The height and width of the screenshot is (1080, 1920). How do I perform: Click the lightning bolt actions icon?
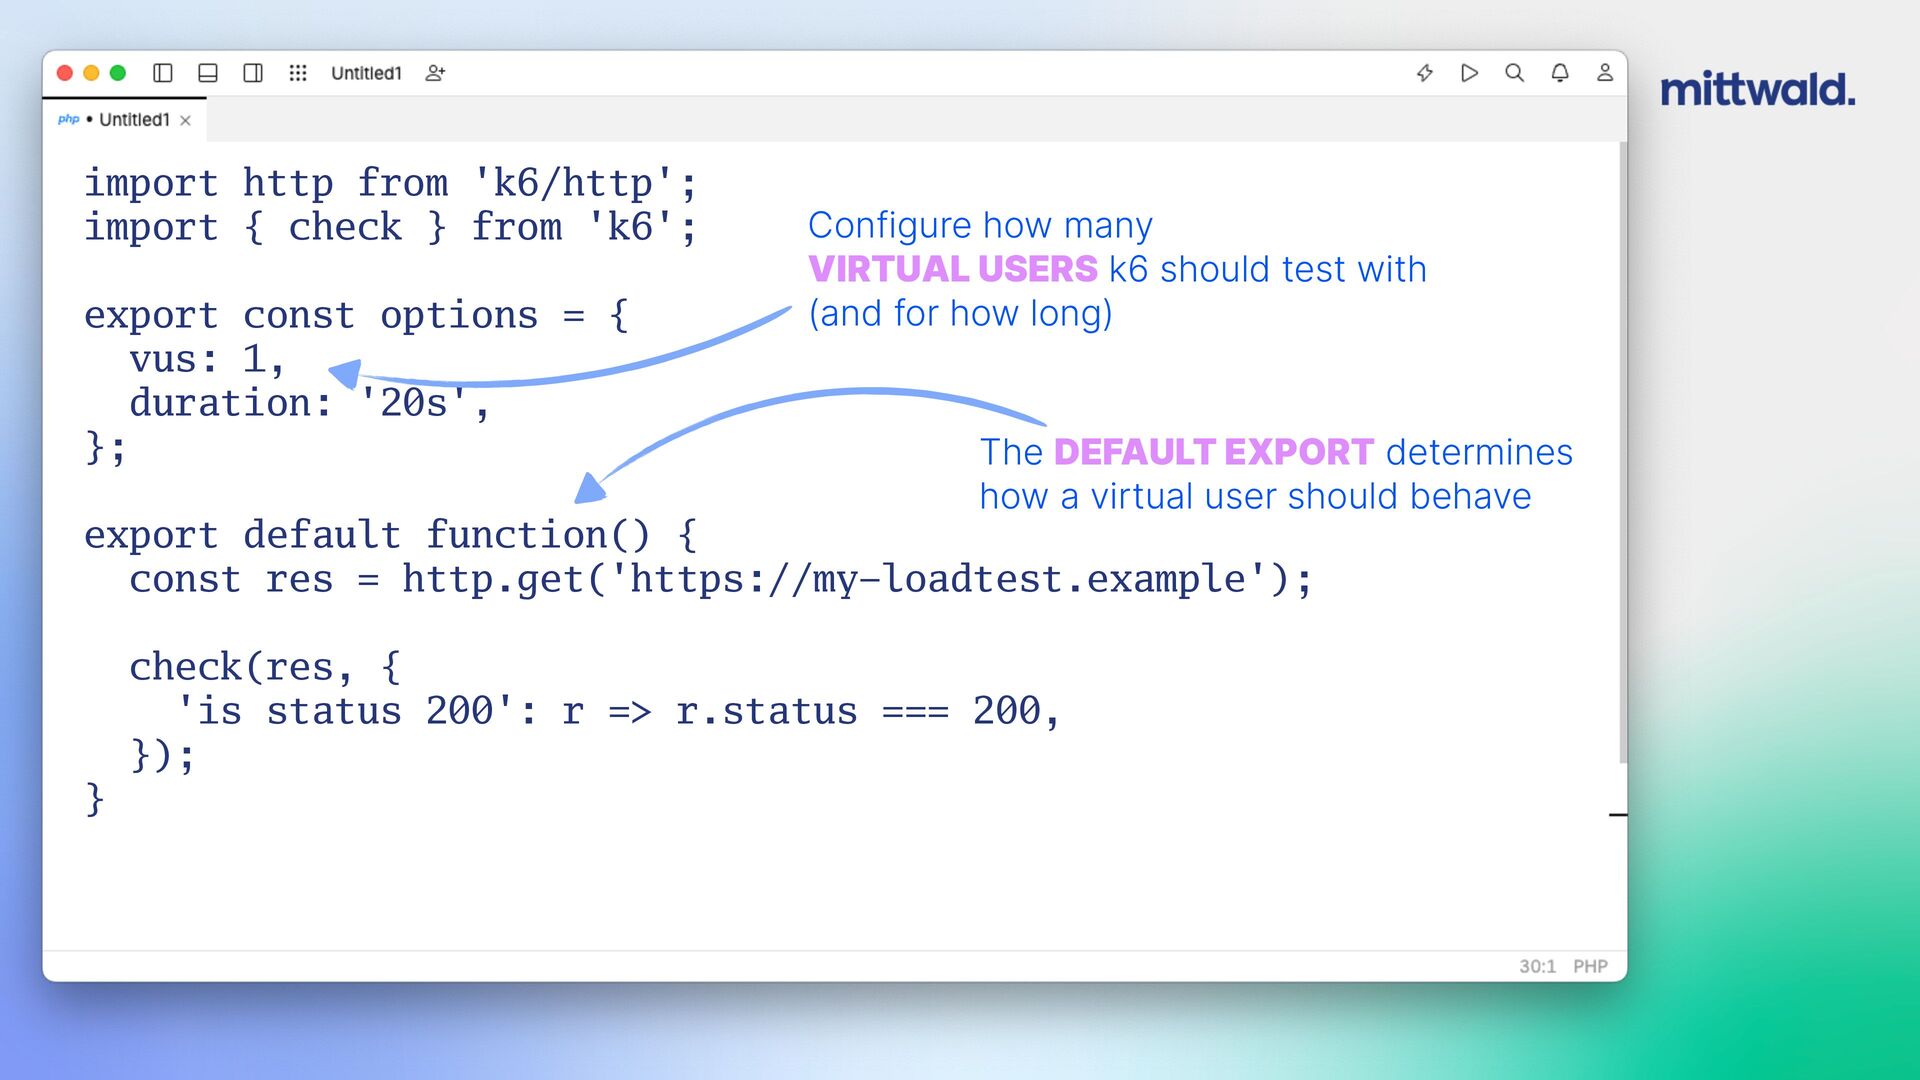pyautogui.click(x=1425, y=73)
